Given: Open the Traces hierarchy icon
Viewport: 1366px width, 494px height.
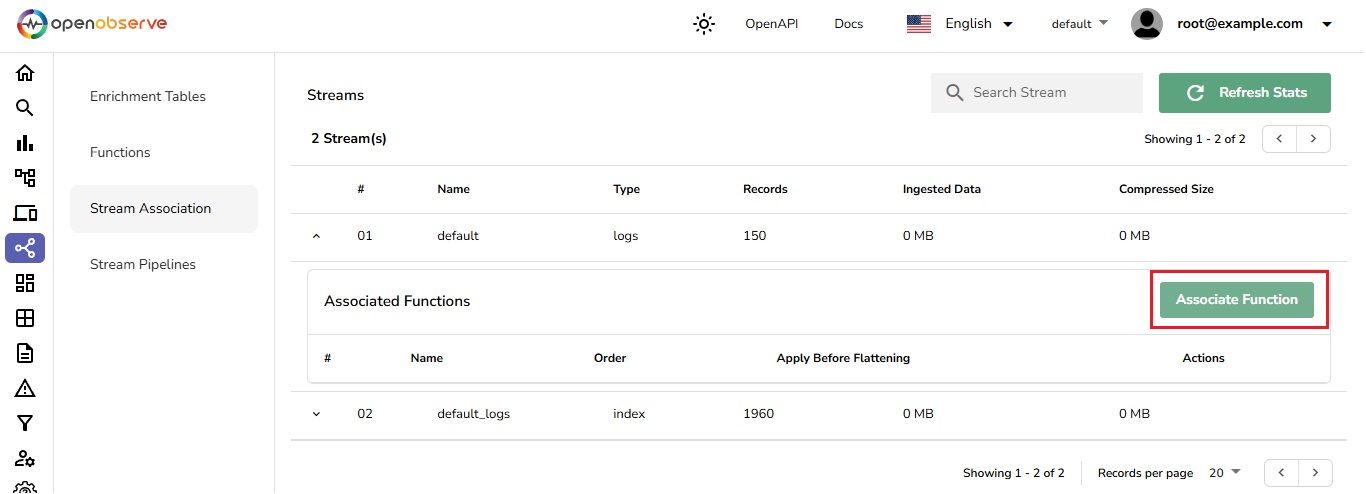Looking at the screenshot, I should click(25, 178).
